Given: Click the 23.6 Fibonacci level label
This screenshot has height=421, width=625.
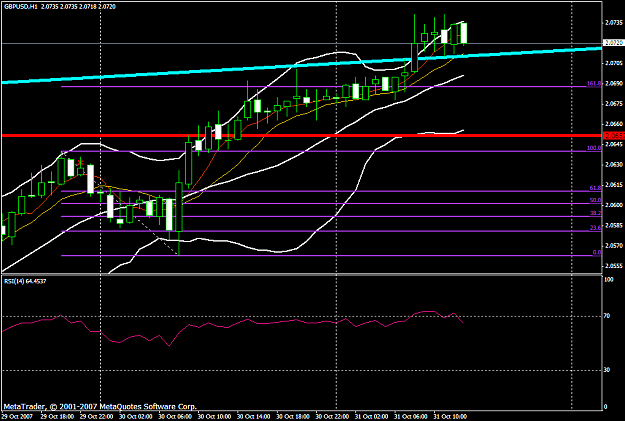Looking at the screenshot, I should [x=595, y=228].
